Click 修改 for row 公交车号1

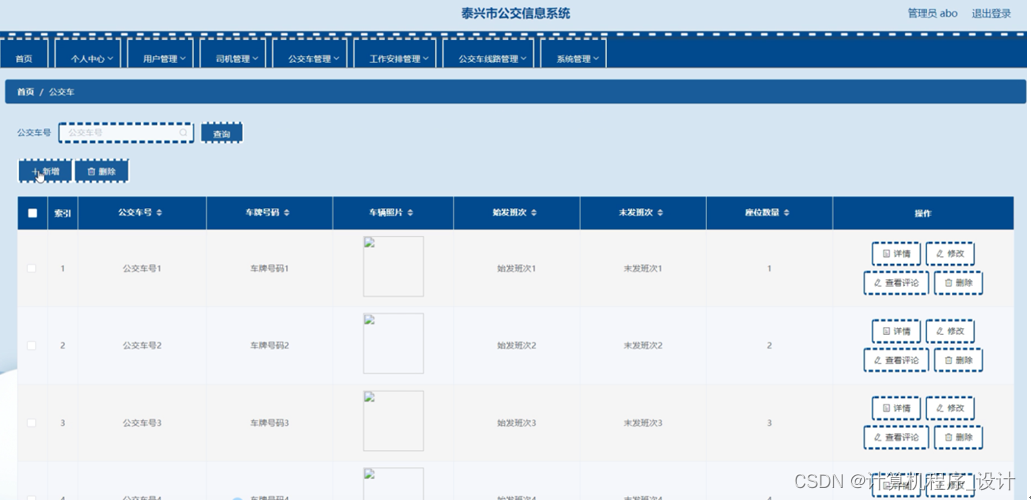[x=950, y=254]
